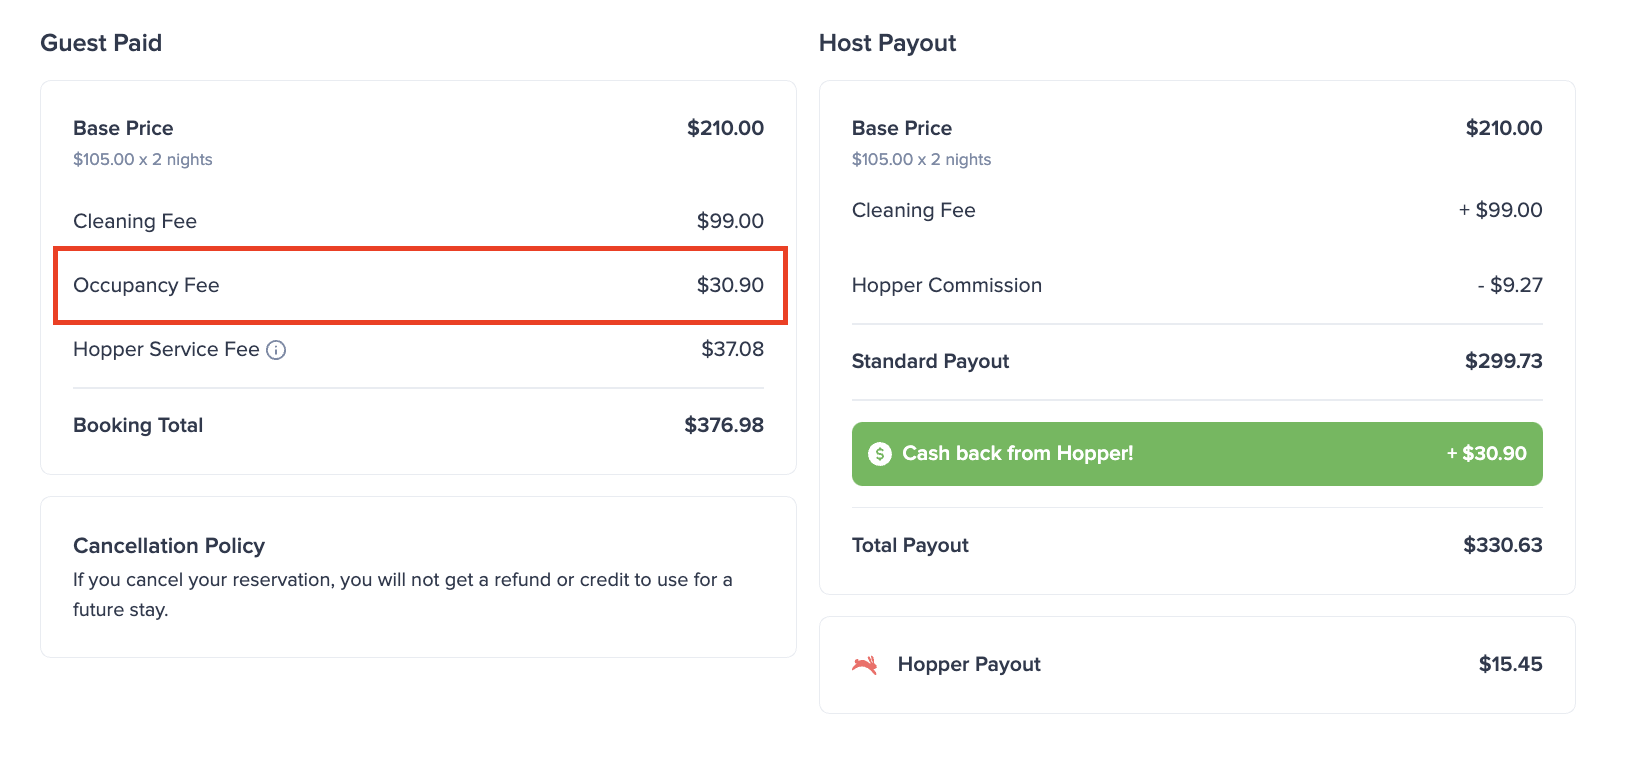Click the $9.27 commission deduction amount
This screenshot has height=764, width=1628.
point(1510,286)
